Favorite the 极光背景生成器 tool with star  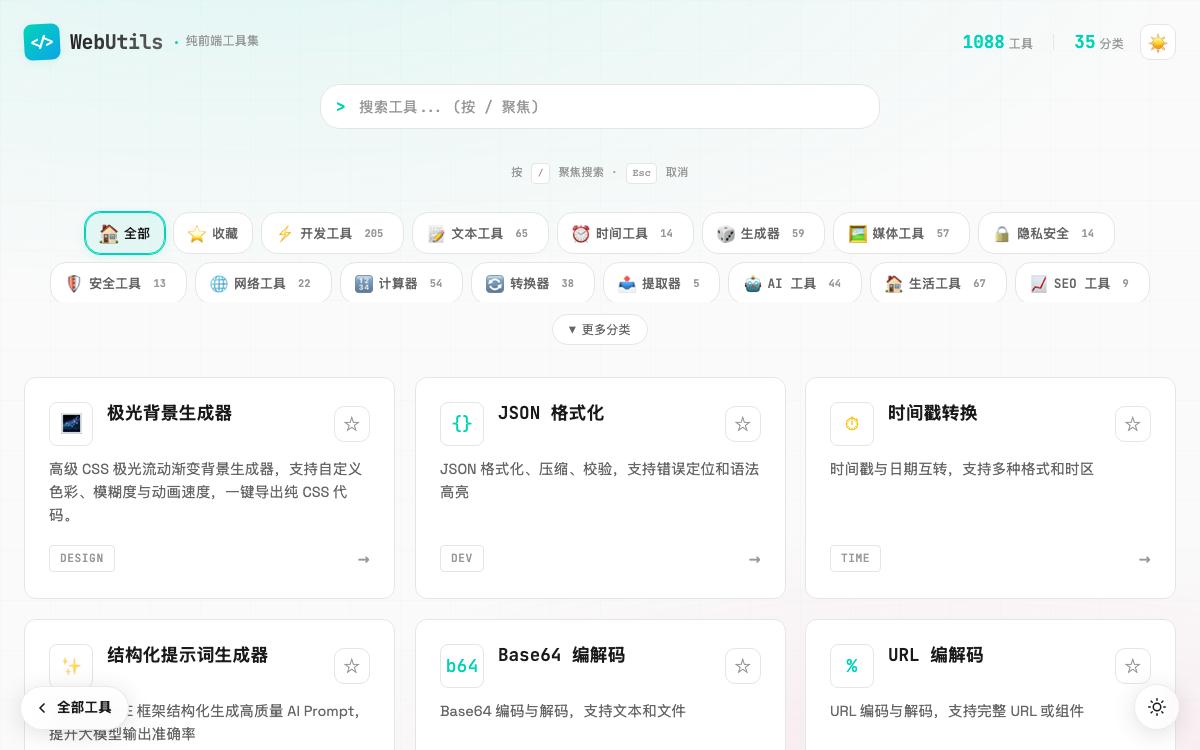tap(352, 424)
